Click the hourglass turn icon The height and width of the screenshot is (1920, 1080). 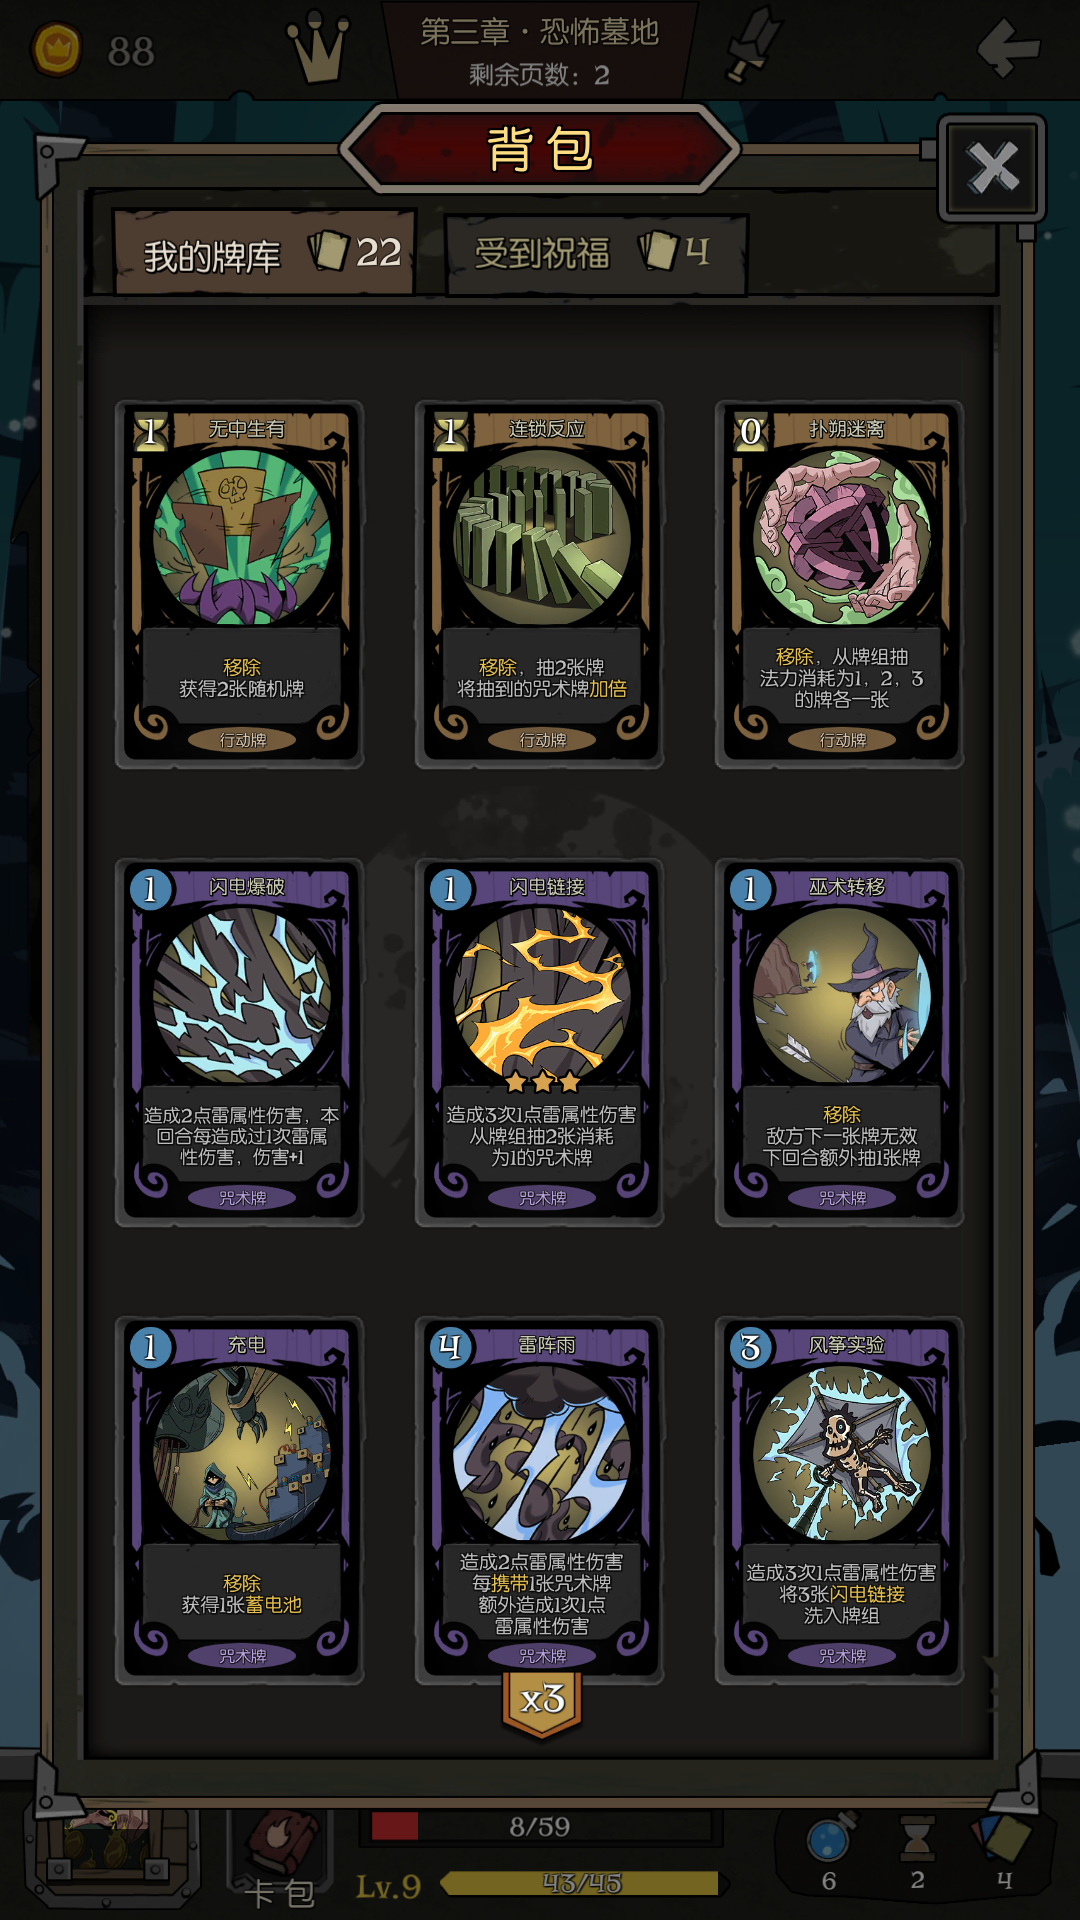tap(917, 1838)
